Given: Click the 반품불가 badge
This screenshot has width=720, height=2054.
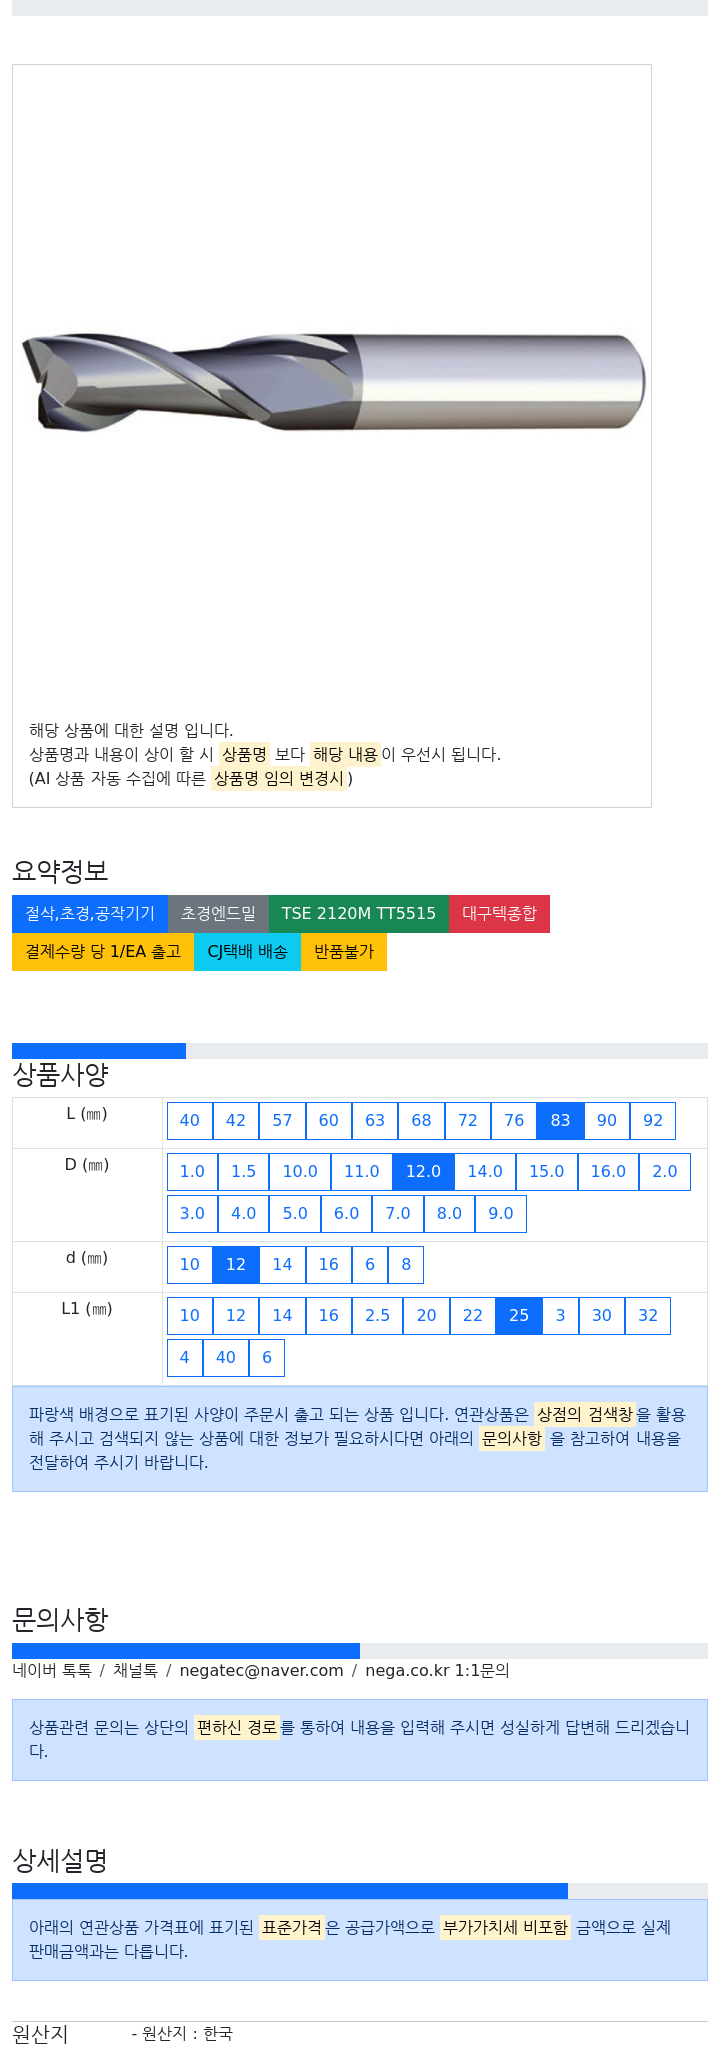Looking at the screenshot, I should [x=344, y=951].
